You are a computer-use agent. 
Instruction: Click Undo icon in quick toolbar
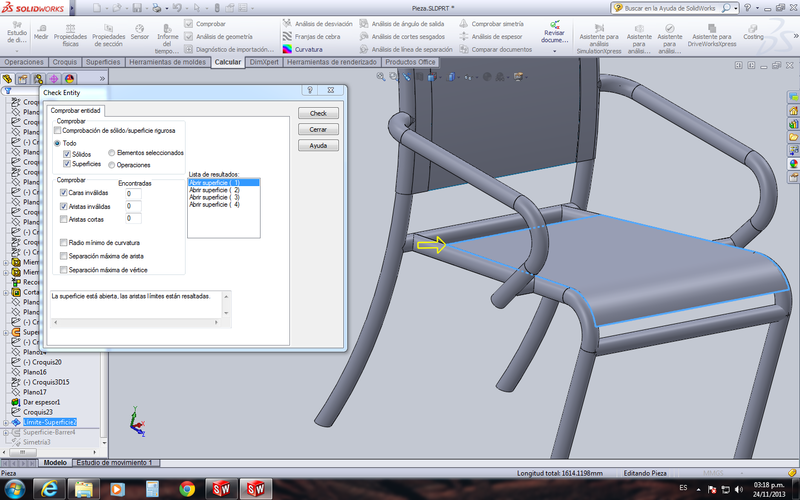point(177,8)
